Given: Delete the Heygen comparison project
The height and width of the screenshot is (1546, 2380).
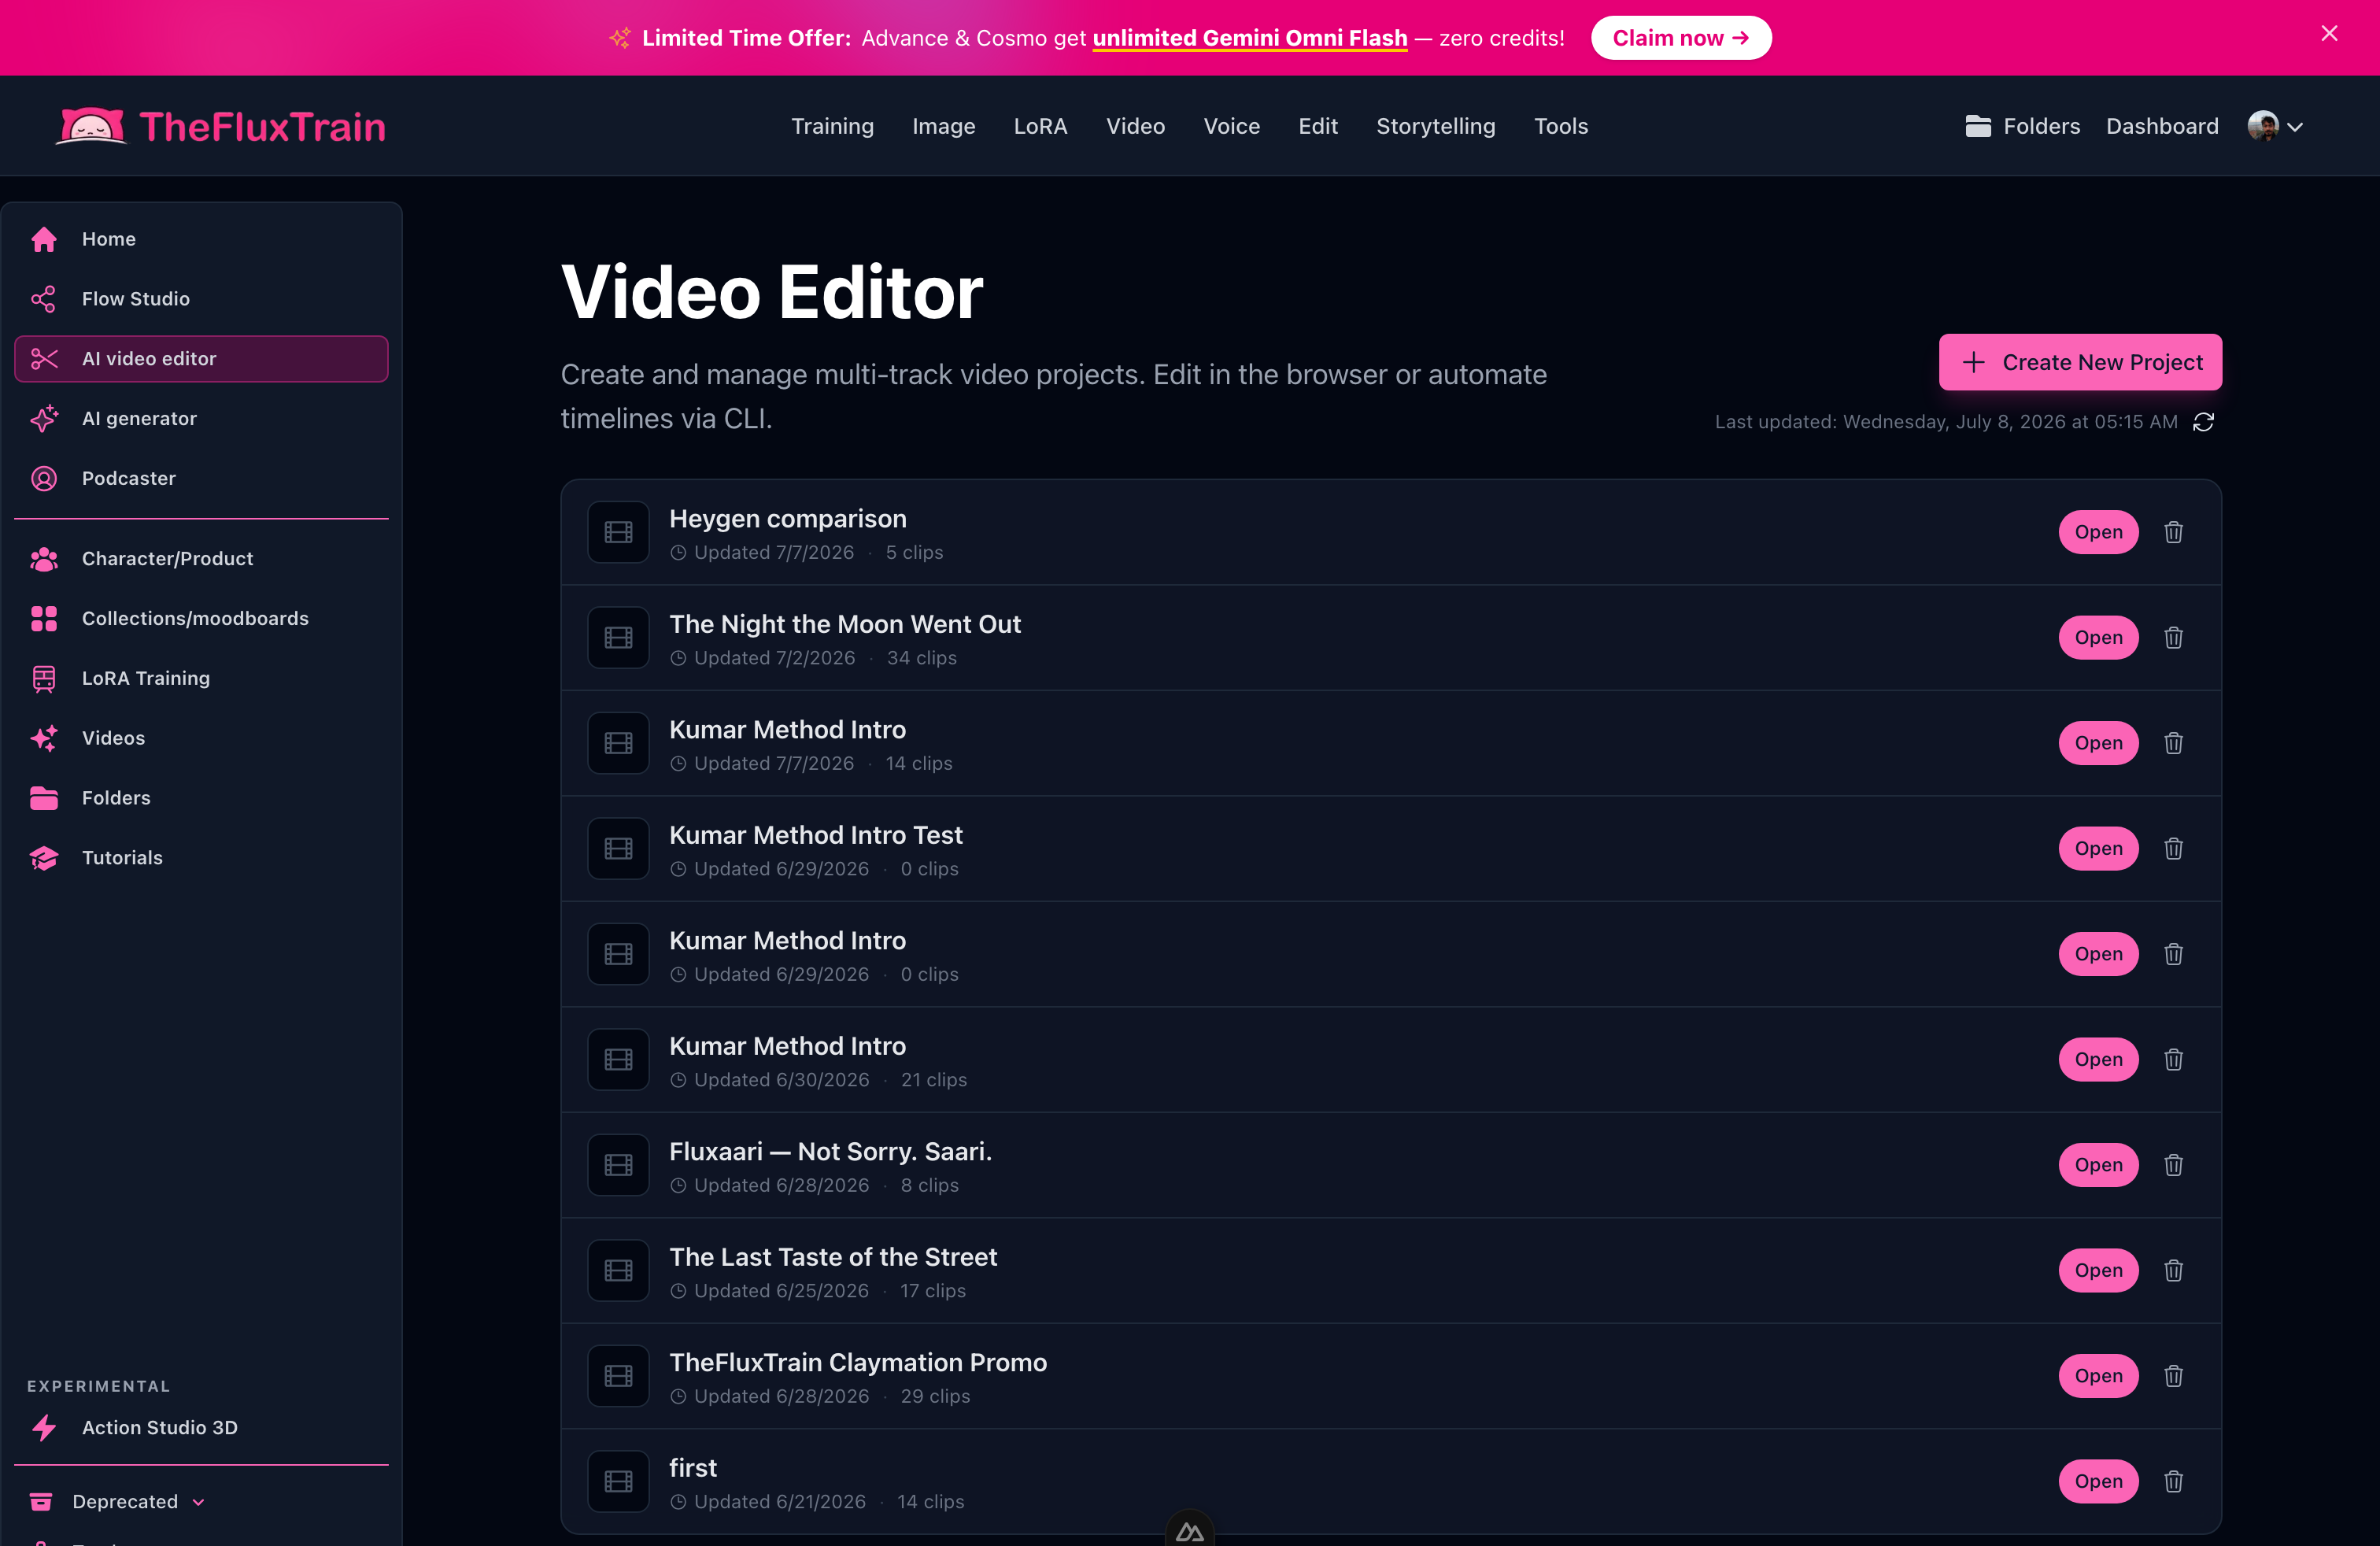Looking at the screenshot, I should [2173, 532].
